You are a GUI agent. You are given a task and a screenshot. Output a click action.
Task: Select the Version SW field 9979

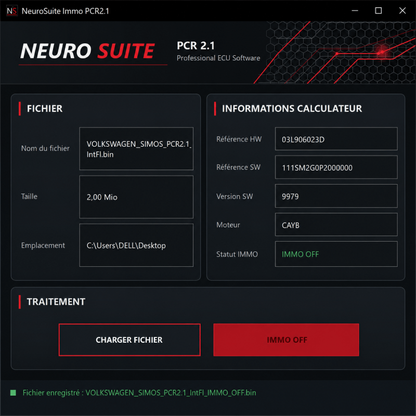pyautogui.click(x=336, y=196)
